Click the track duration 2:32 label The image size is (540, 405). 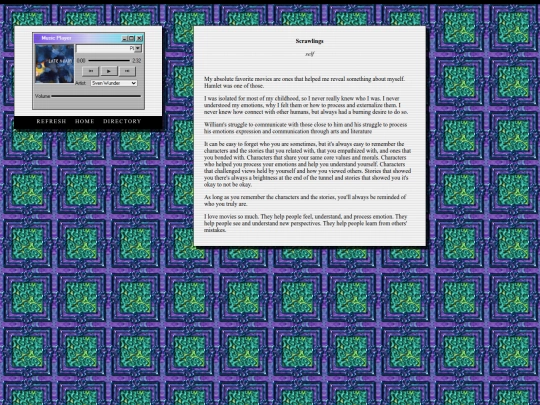tap(137, 61)
